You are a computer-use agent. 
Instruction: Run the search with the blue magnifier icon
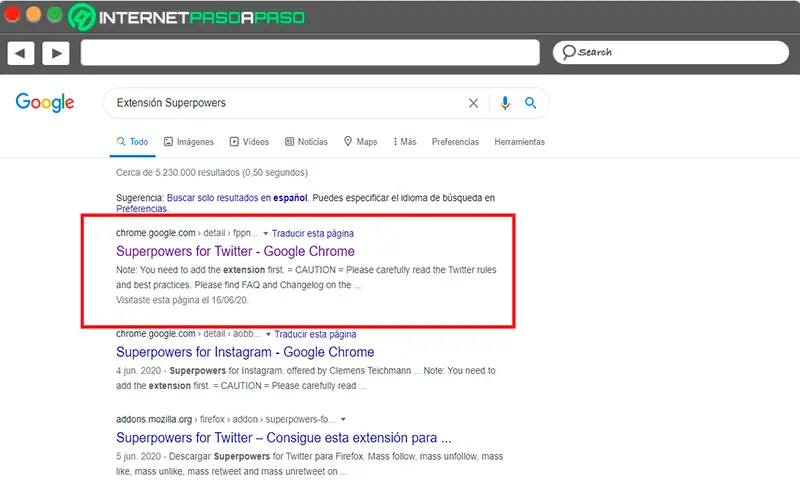coord(531,103)
